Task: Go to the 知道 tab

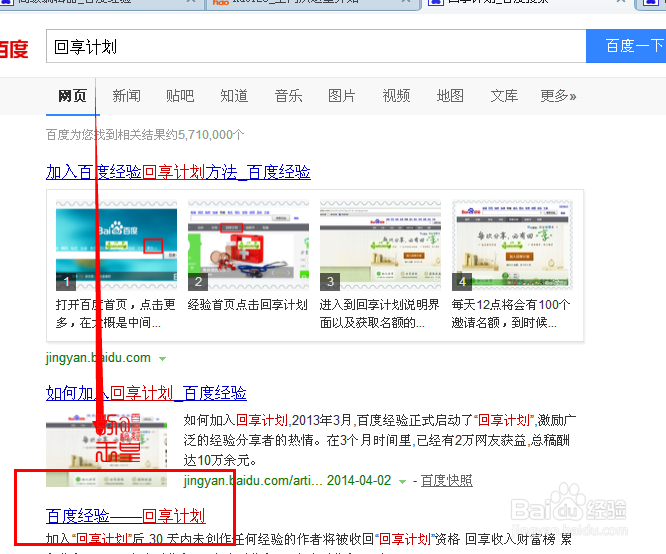Action: 234,96
